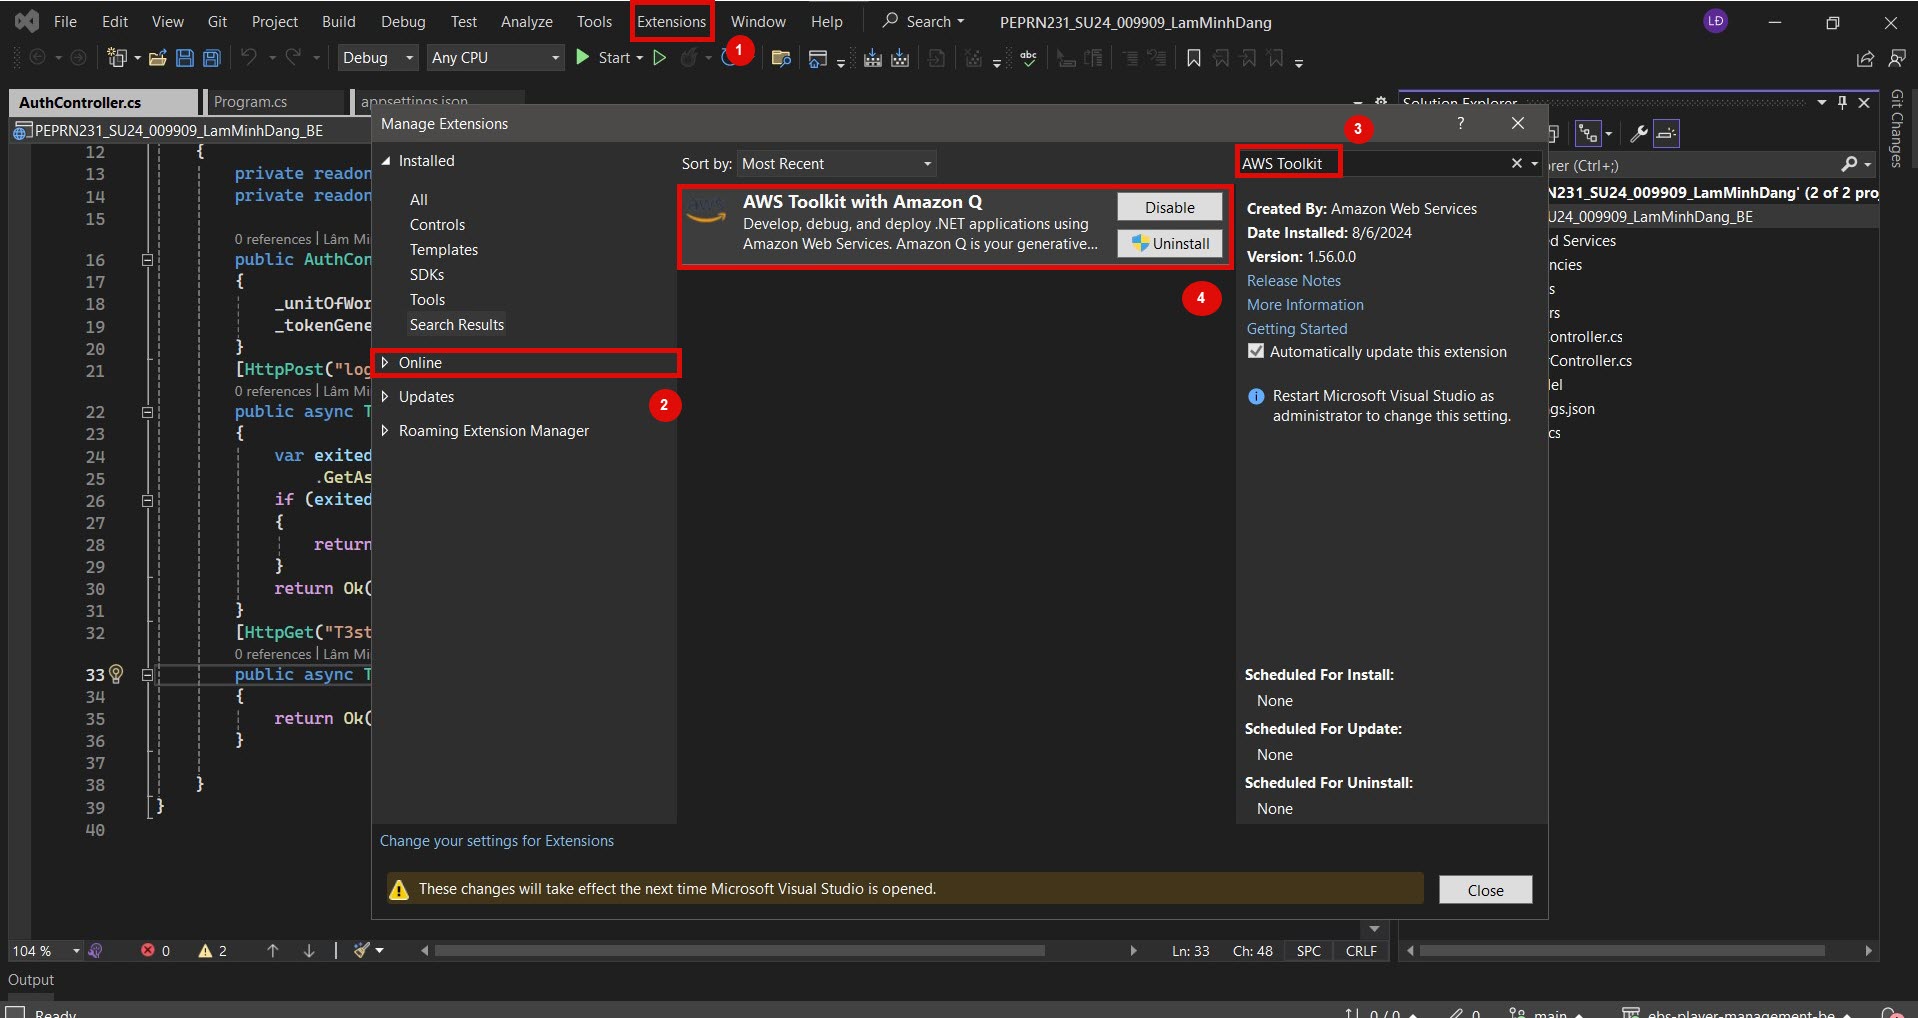Open the Any CPU platform dropdown
The image size is (1918, 1018).
(x=495, y=58)
